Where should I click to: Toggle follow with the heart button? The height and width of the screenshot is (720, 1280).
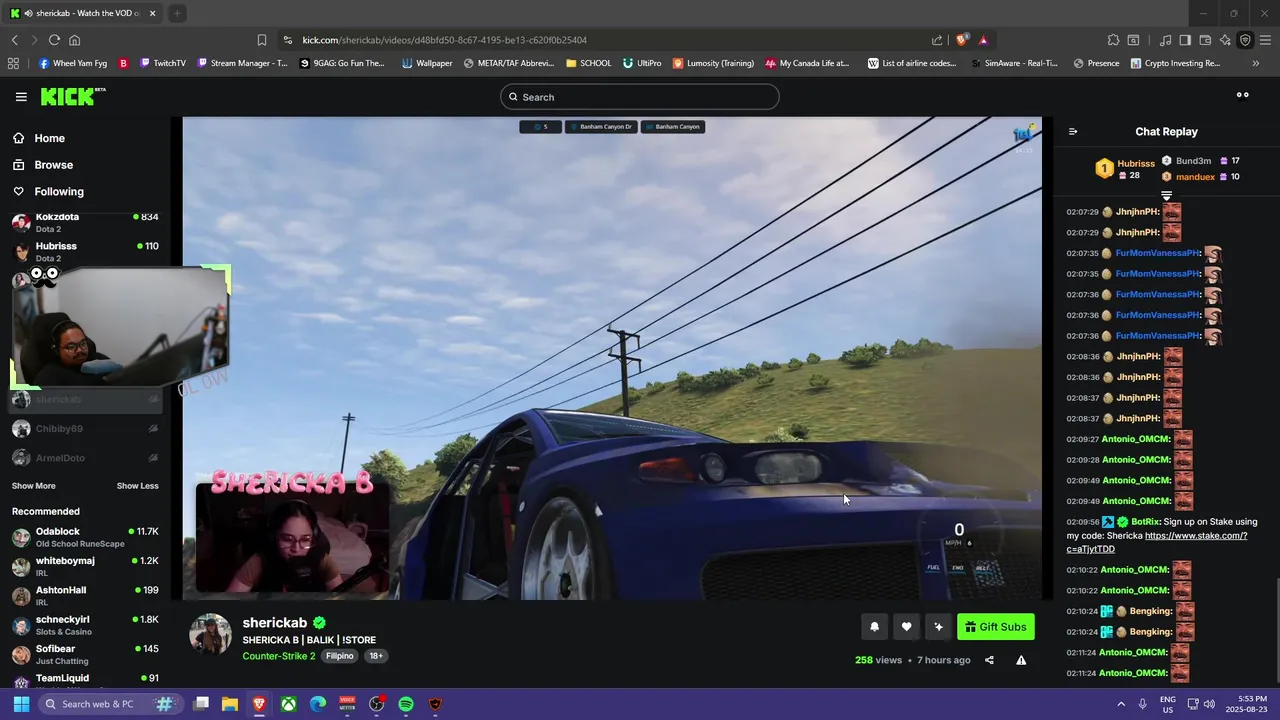tap(906, 627)
